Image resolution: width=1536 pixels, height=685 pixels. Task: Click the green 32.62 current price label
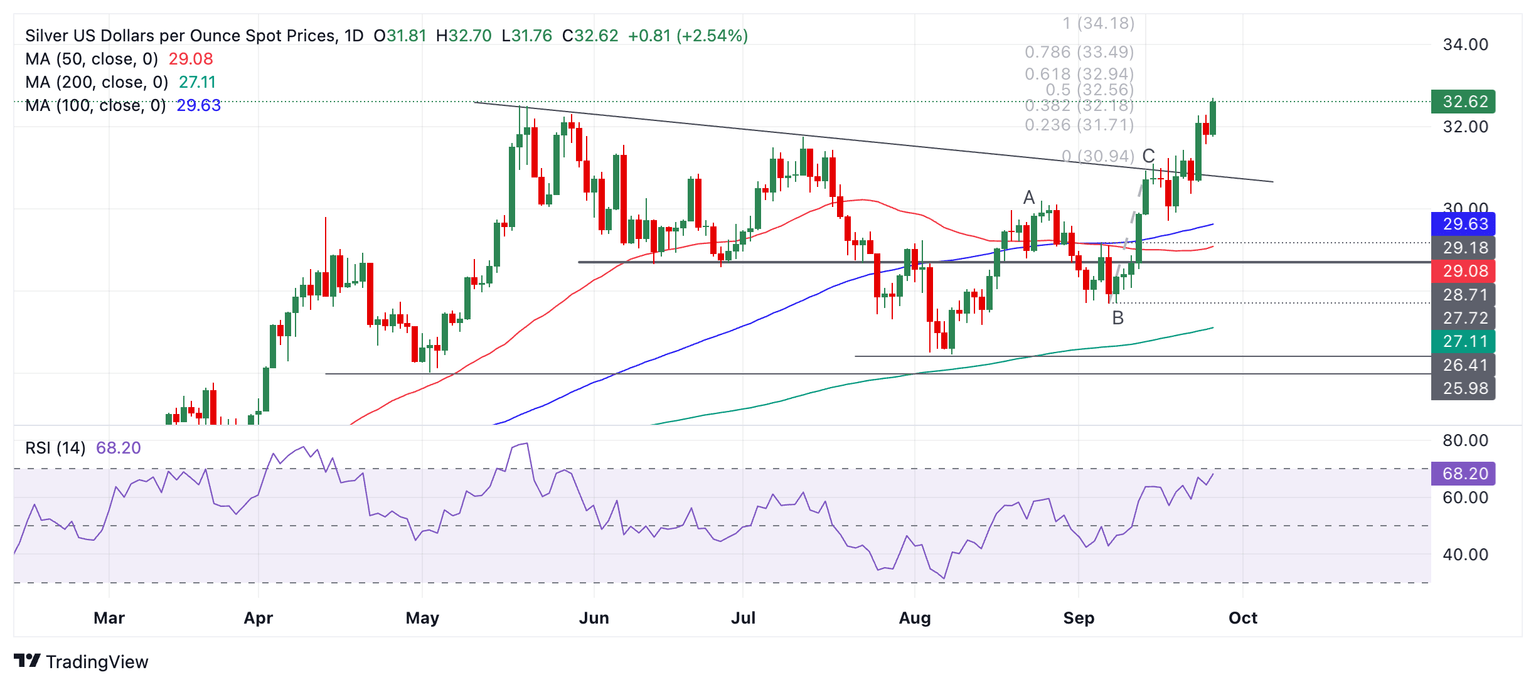(x=1463, y=102)
